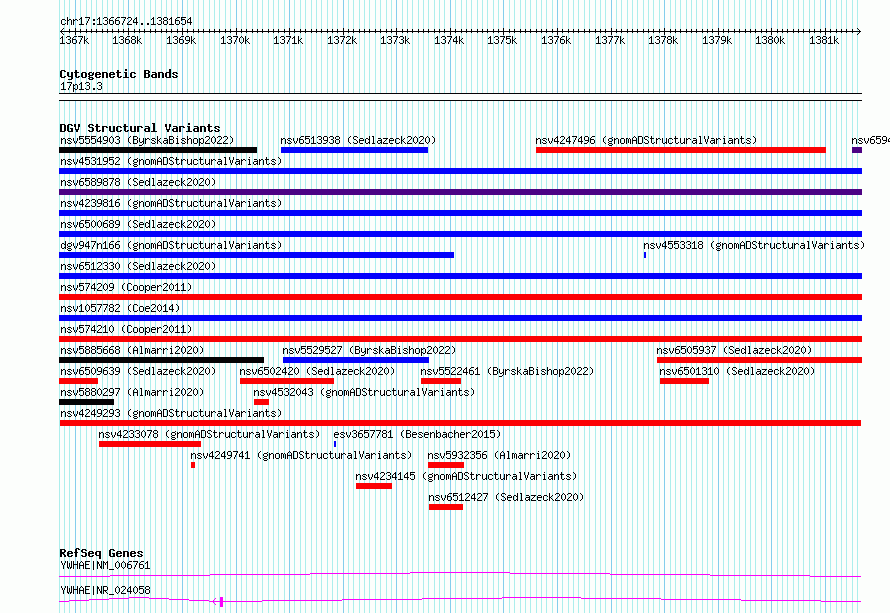Click the red bar under nsv4233078

coord(150,444)
